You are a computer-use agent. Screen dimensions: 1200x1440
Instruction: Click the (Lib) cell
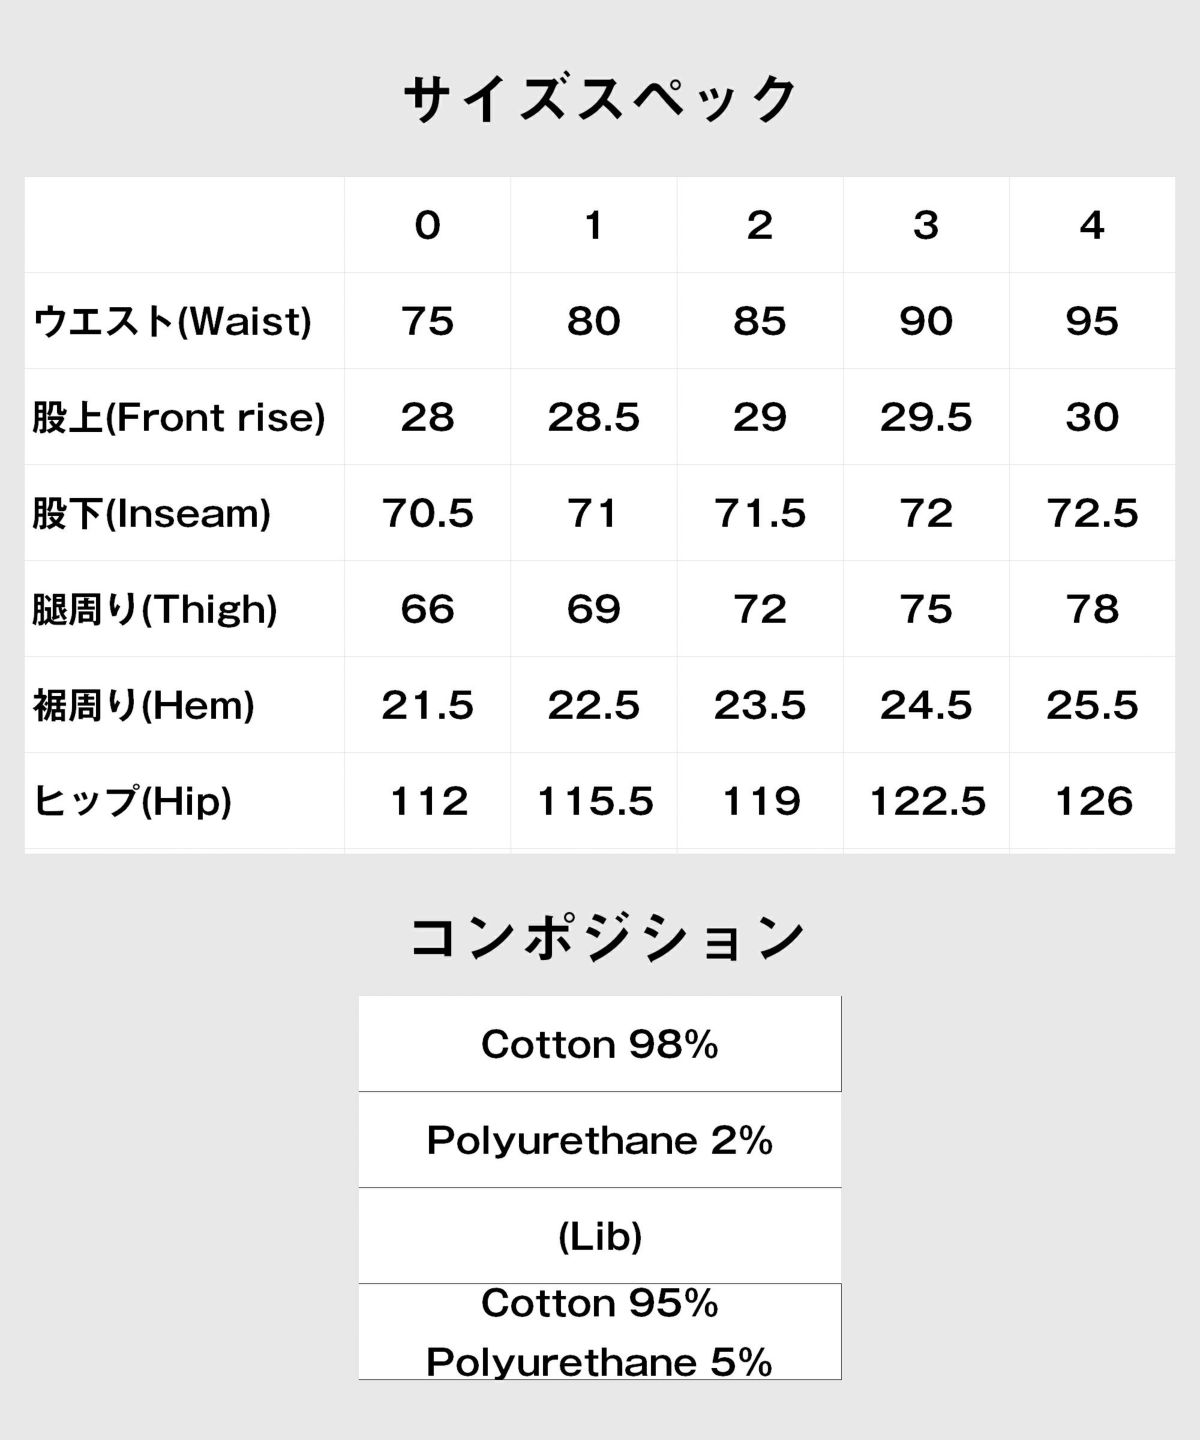click(600, 1236)
